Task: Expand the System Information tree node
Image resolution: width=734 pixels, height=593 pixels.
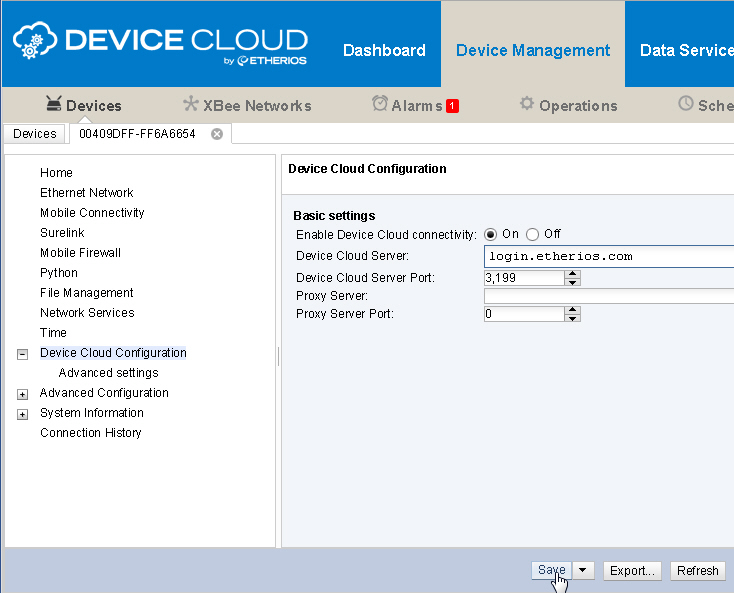Action: point(22,414)
